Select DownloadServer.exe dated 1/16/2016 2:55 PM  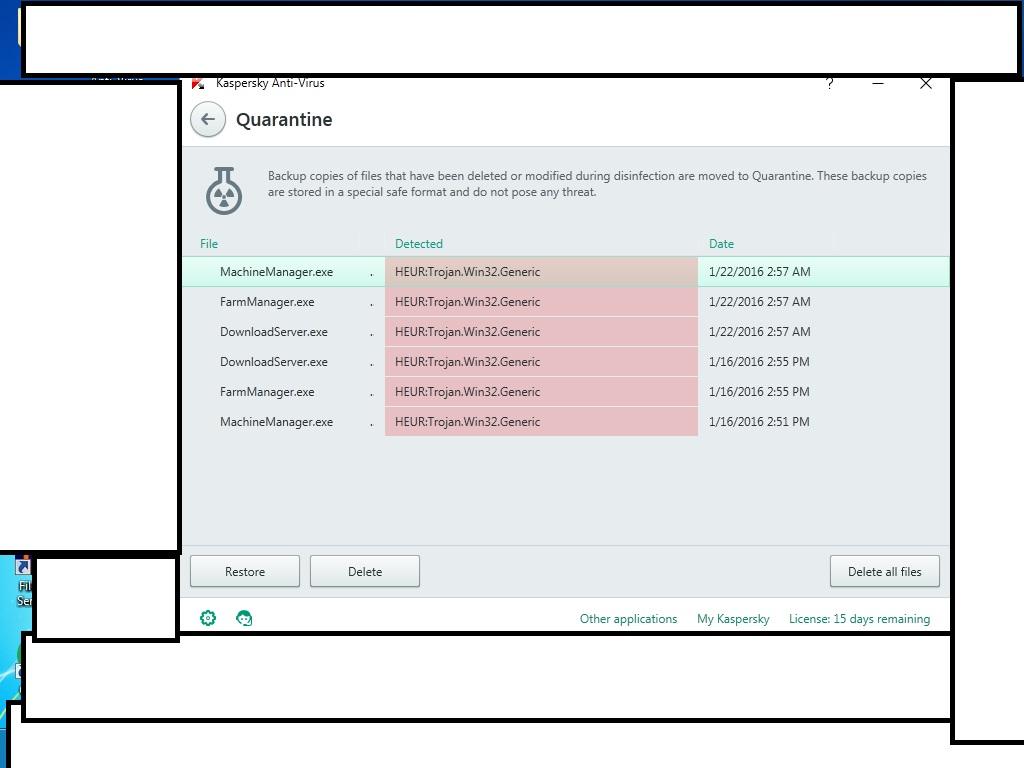pos(566,362)
